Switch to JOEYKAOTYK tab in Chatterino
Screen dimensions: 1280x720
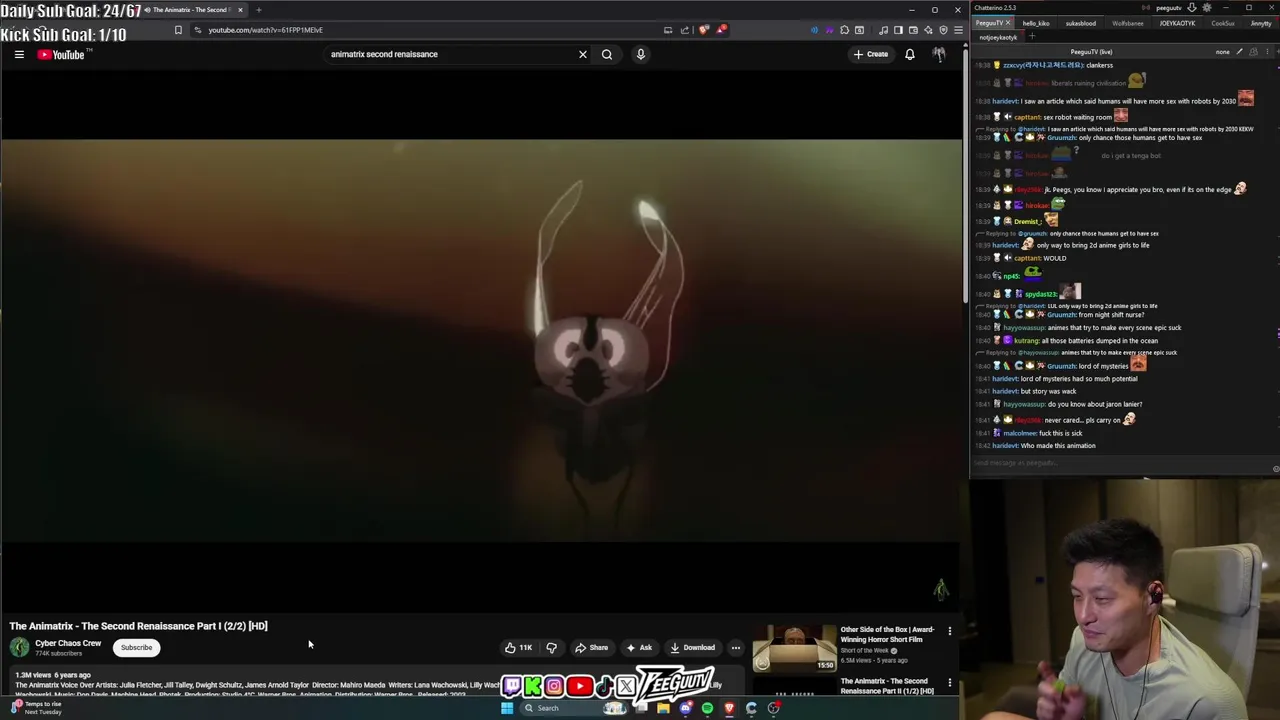pos(1177,23)
